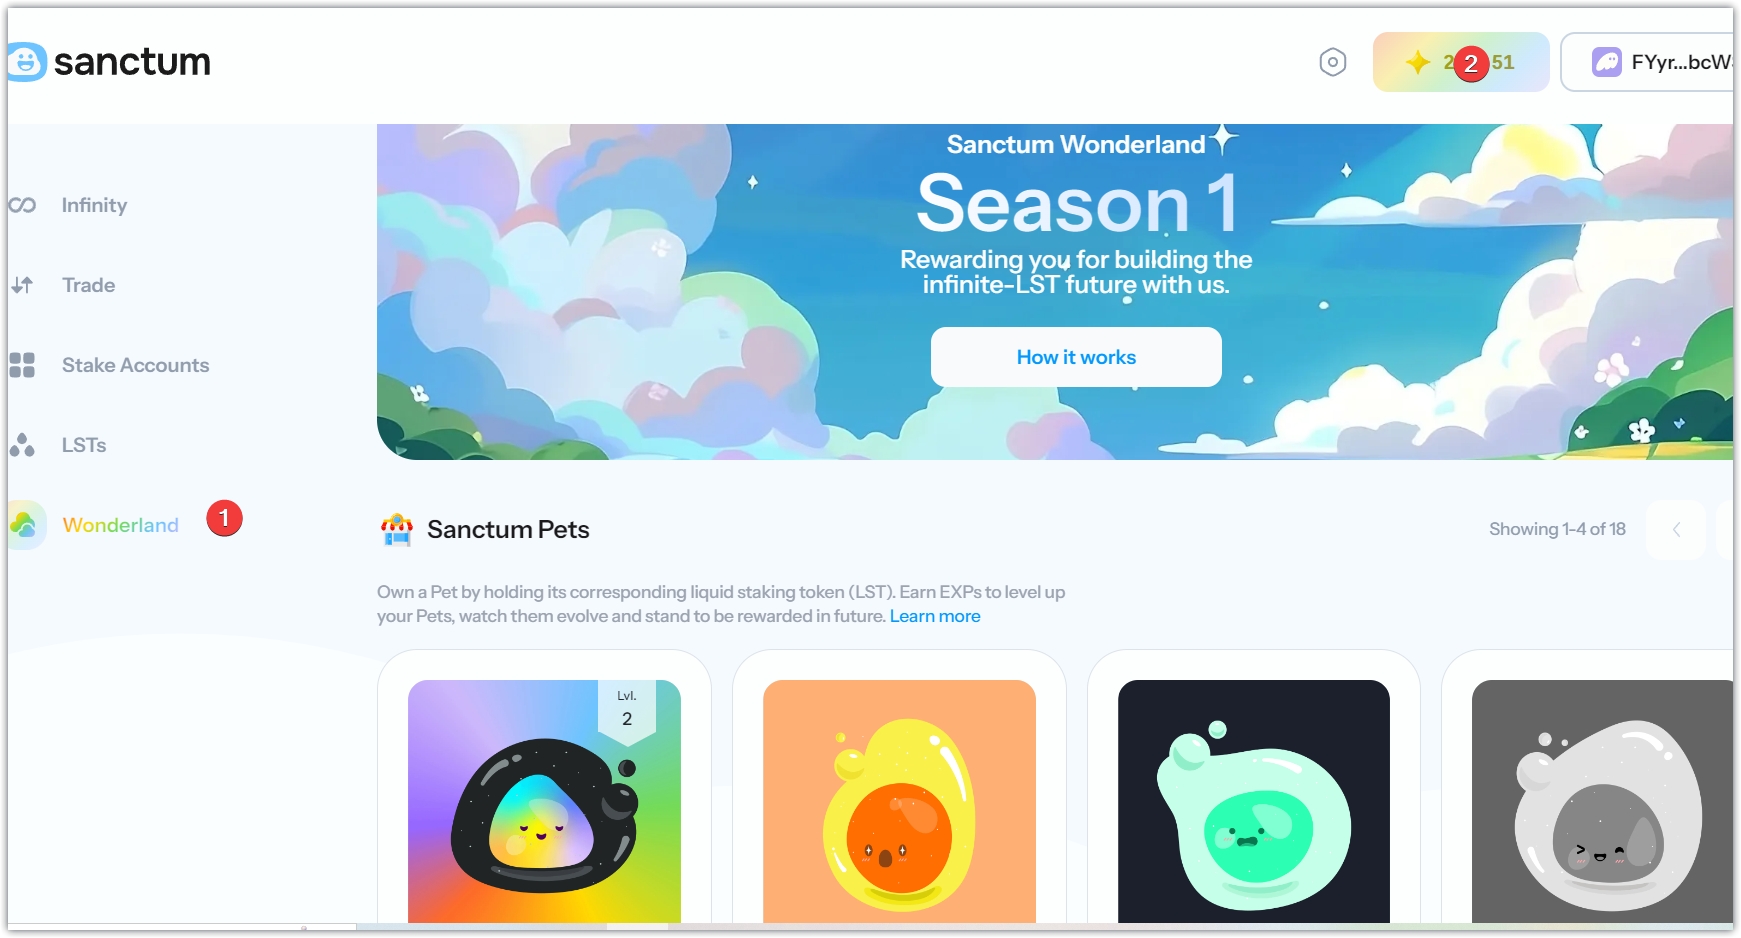The height and width of the screenshot is (938, 1741).
Task: Click the How it works button
Action: pyautogui.click(x=1076, y=357)
